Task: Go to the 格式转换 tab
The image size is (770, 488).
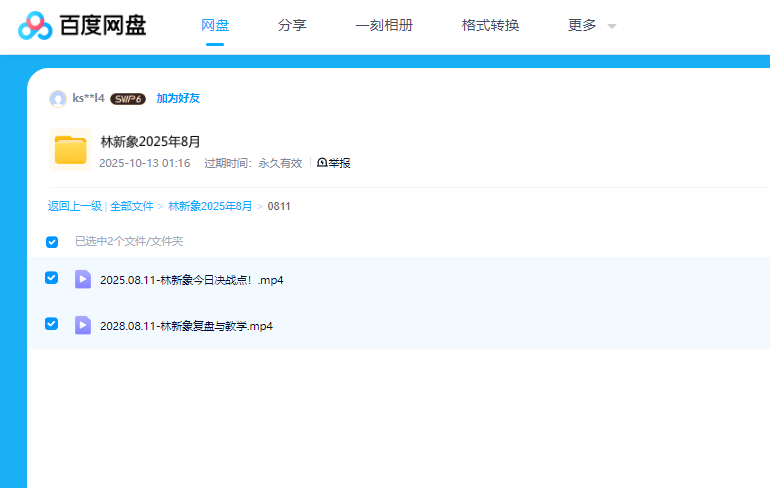Action: pyautogui.click(x=490, y=25)
